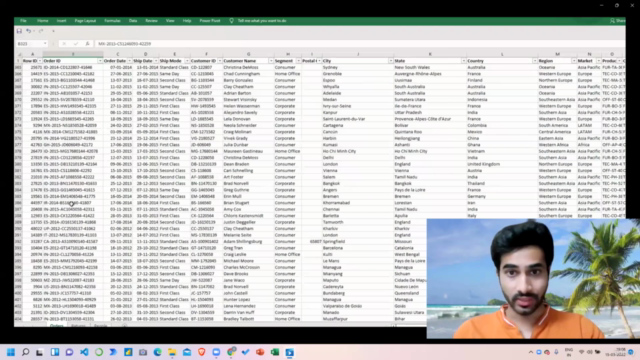640x360 pixels.
Task: Open Google Chrome from taskbar
Action: pos(231,352)
